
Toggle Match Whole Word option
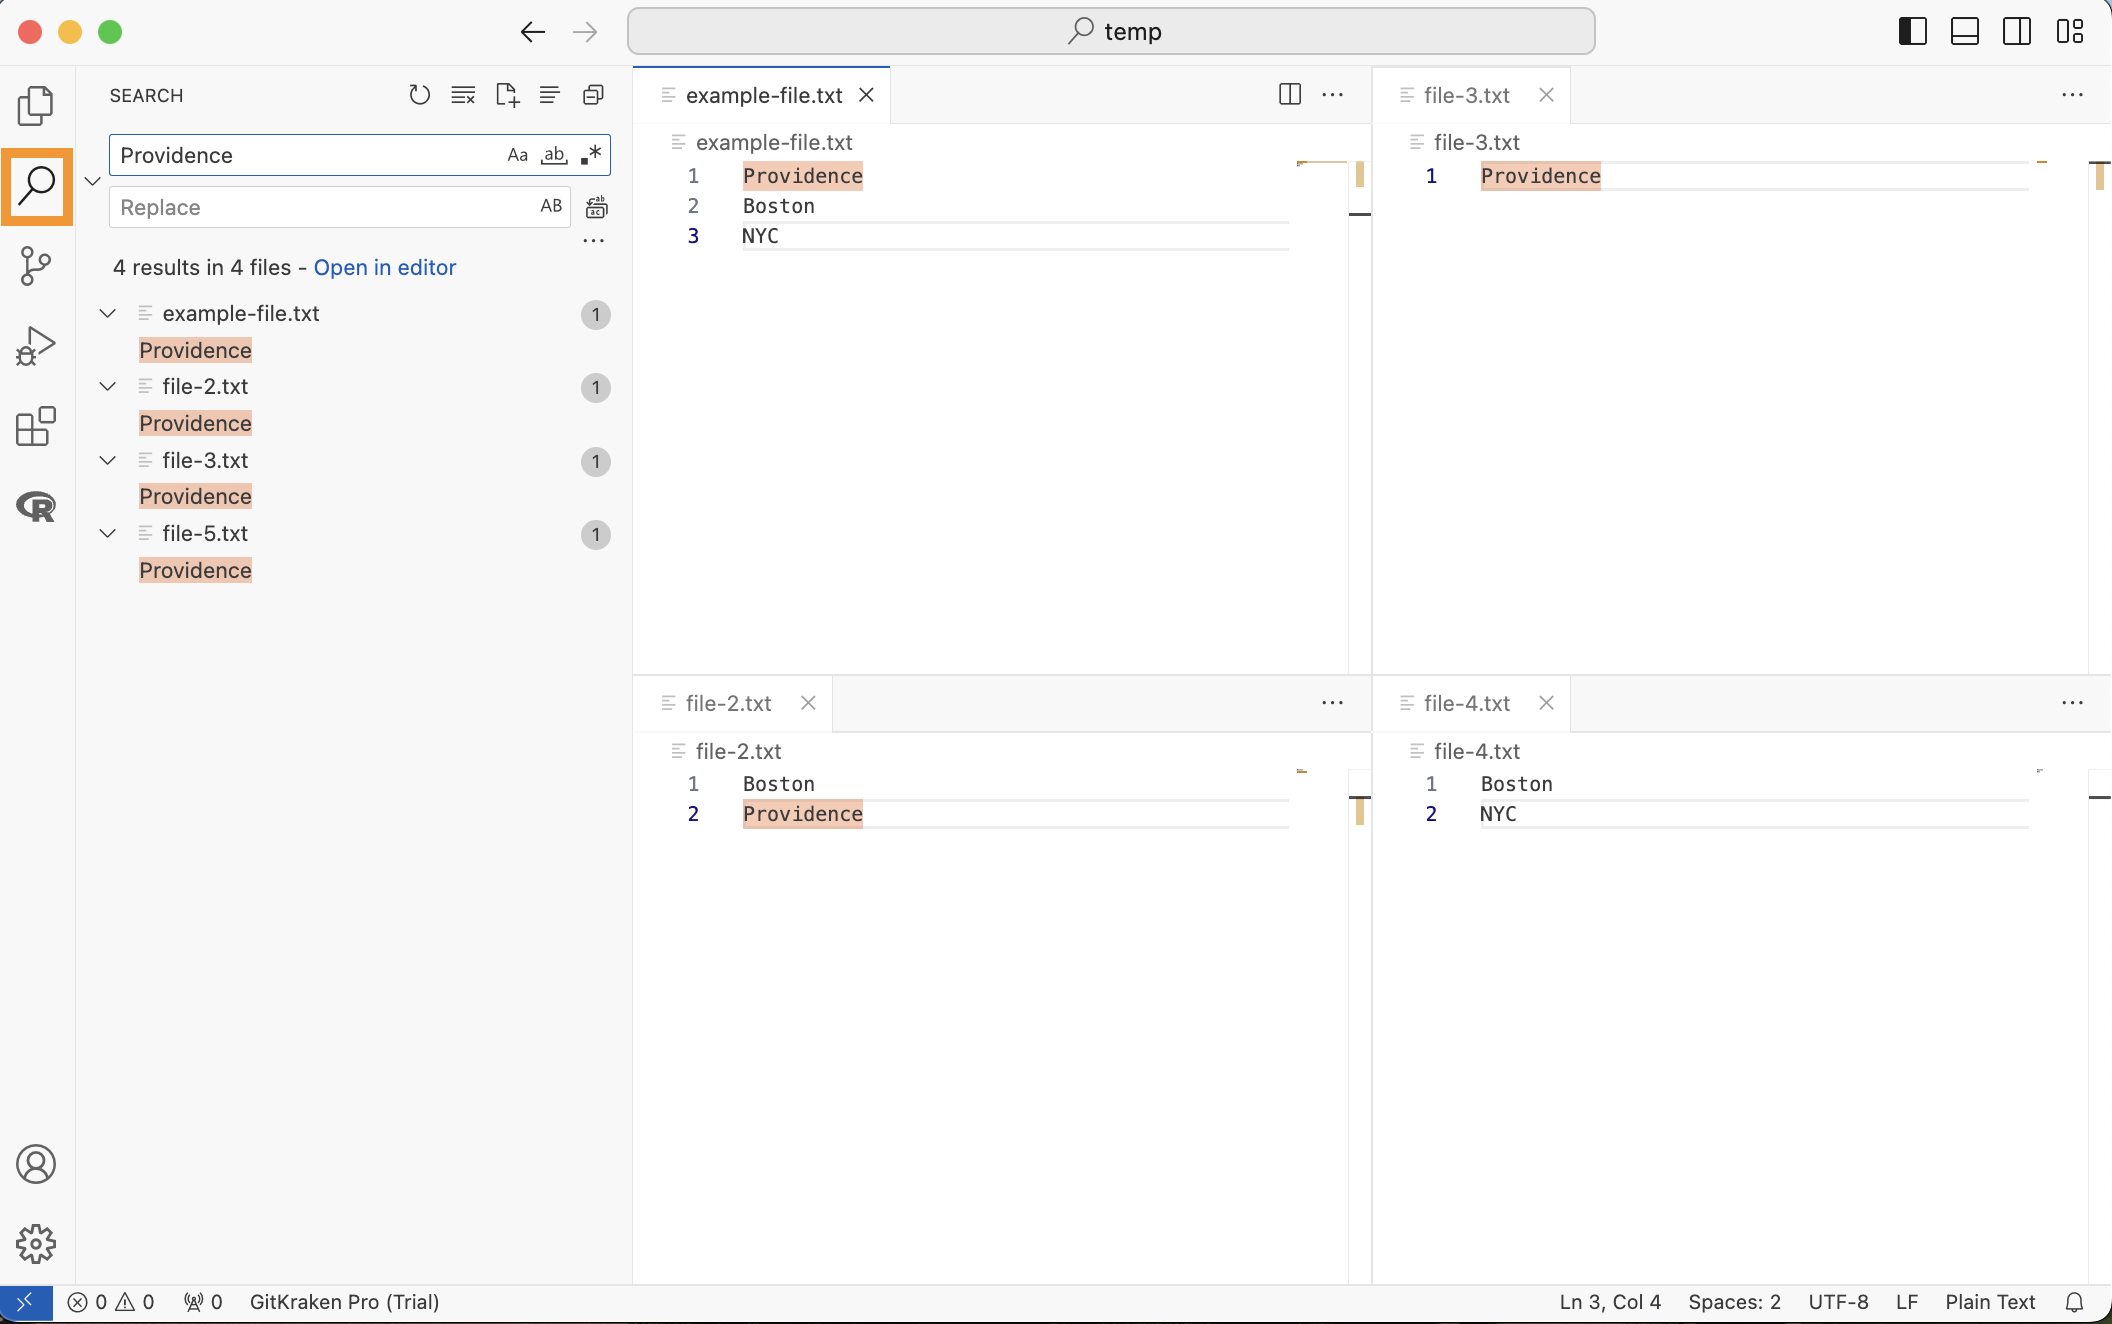(554, 155)
